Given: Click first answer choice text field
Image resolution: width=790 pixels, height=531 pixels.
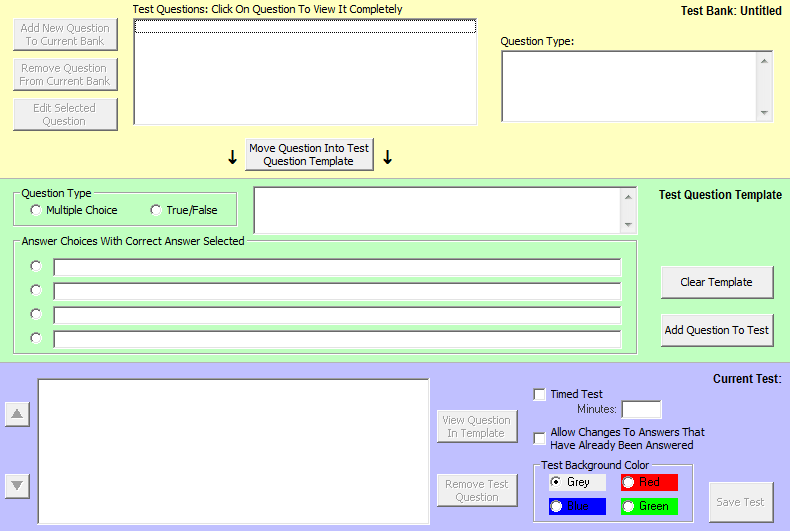Looking at the screenshot, I should pyautogui.click(x=337, y=267).
